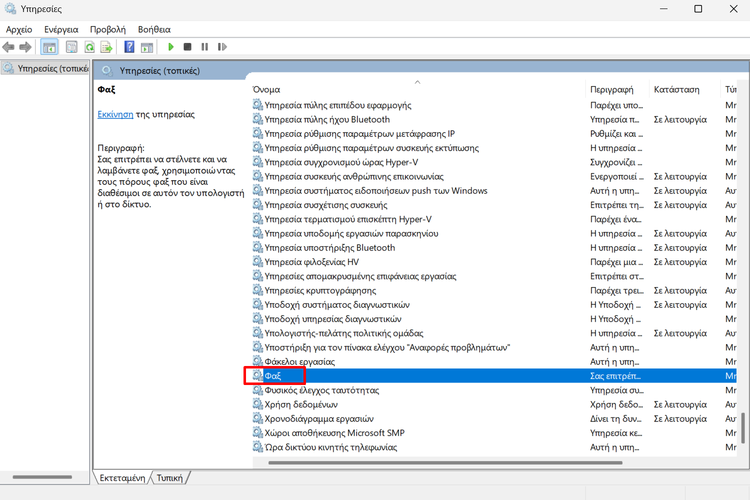The height and width of the screenshot is (500, 750).
Task: Click the Restart Service toolbar icon
Action: coord(221,47)
